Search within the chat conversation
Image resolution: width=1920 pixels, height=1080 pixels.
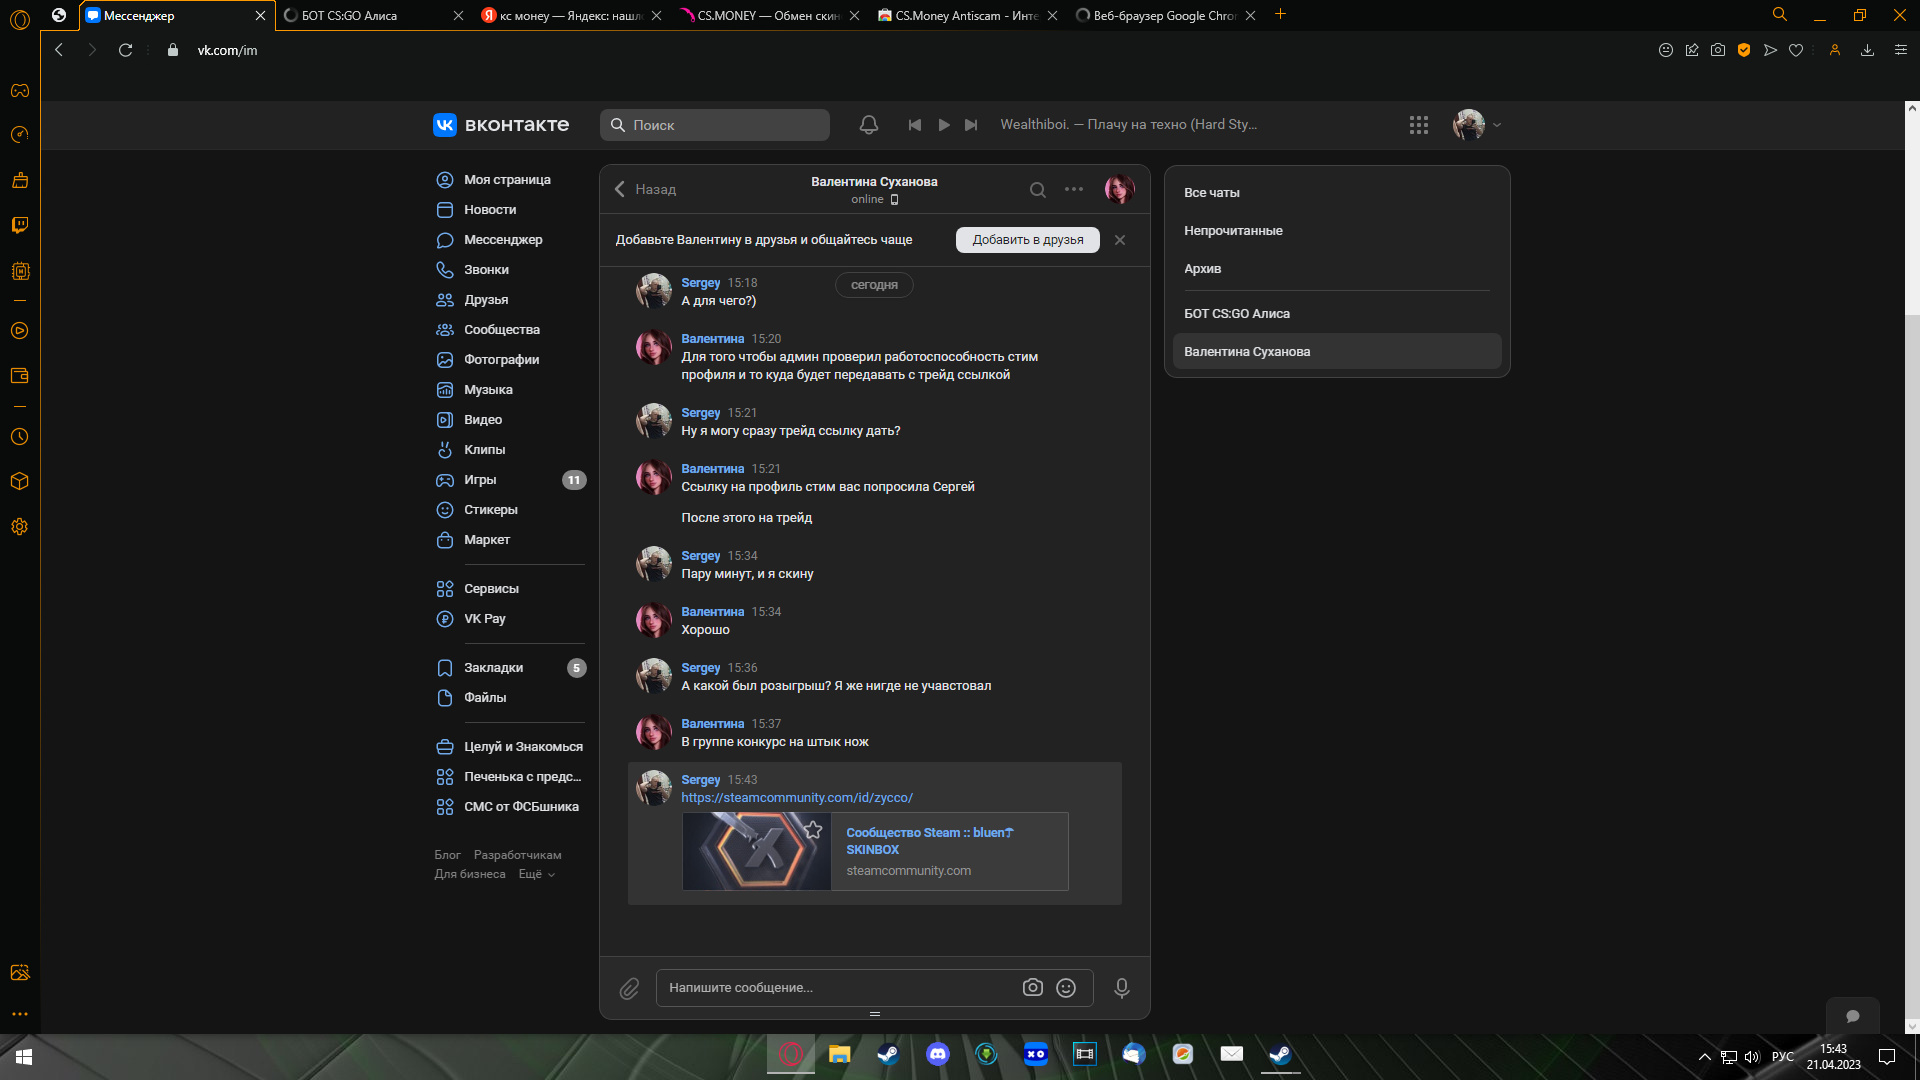[1038, 190]
